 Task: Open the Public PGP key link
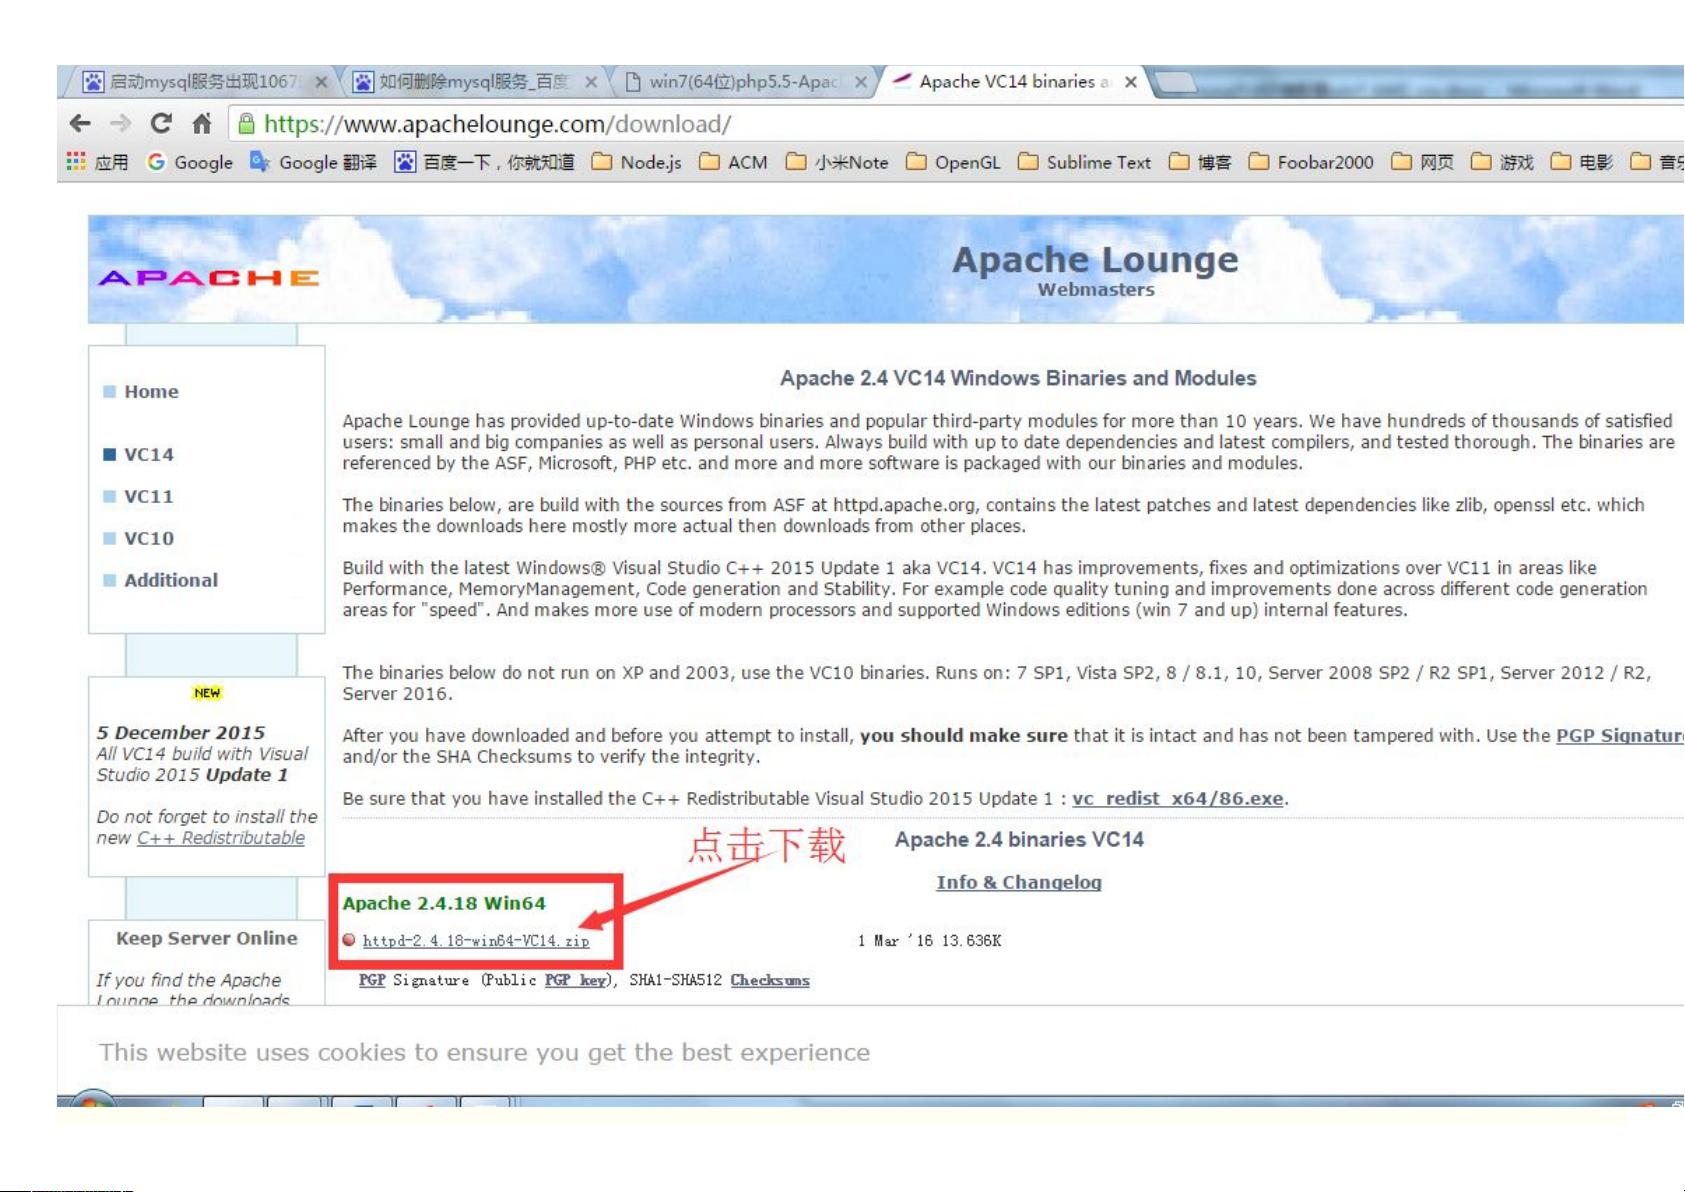coord(576,980)
